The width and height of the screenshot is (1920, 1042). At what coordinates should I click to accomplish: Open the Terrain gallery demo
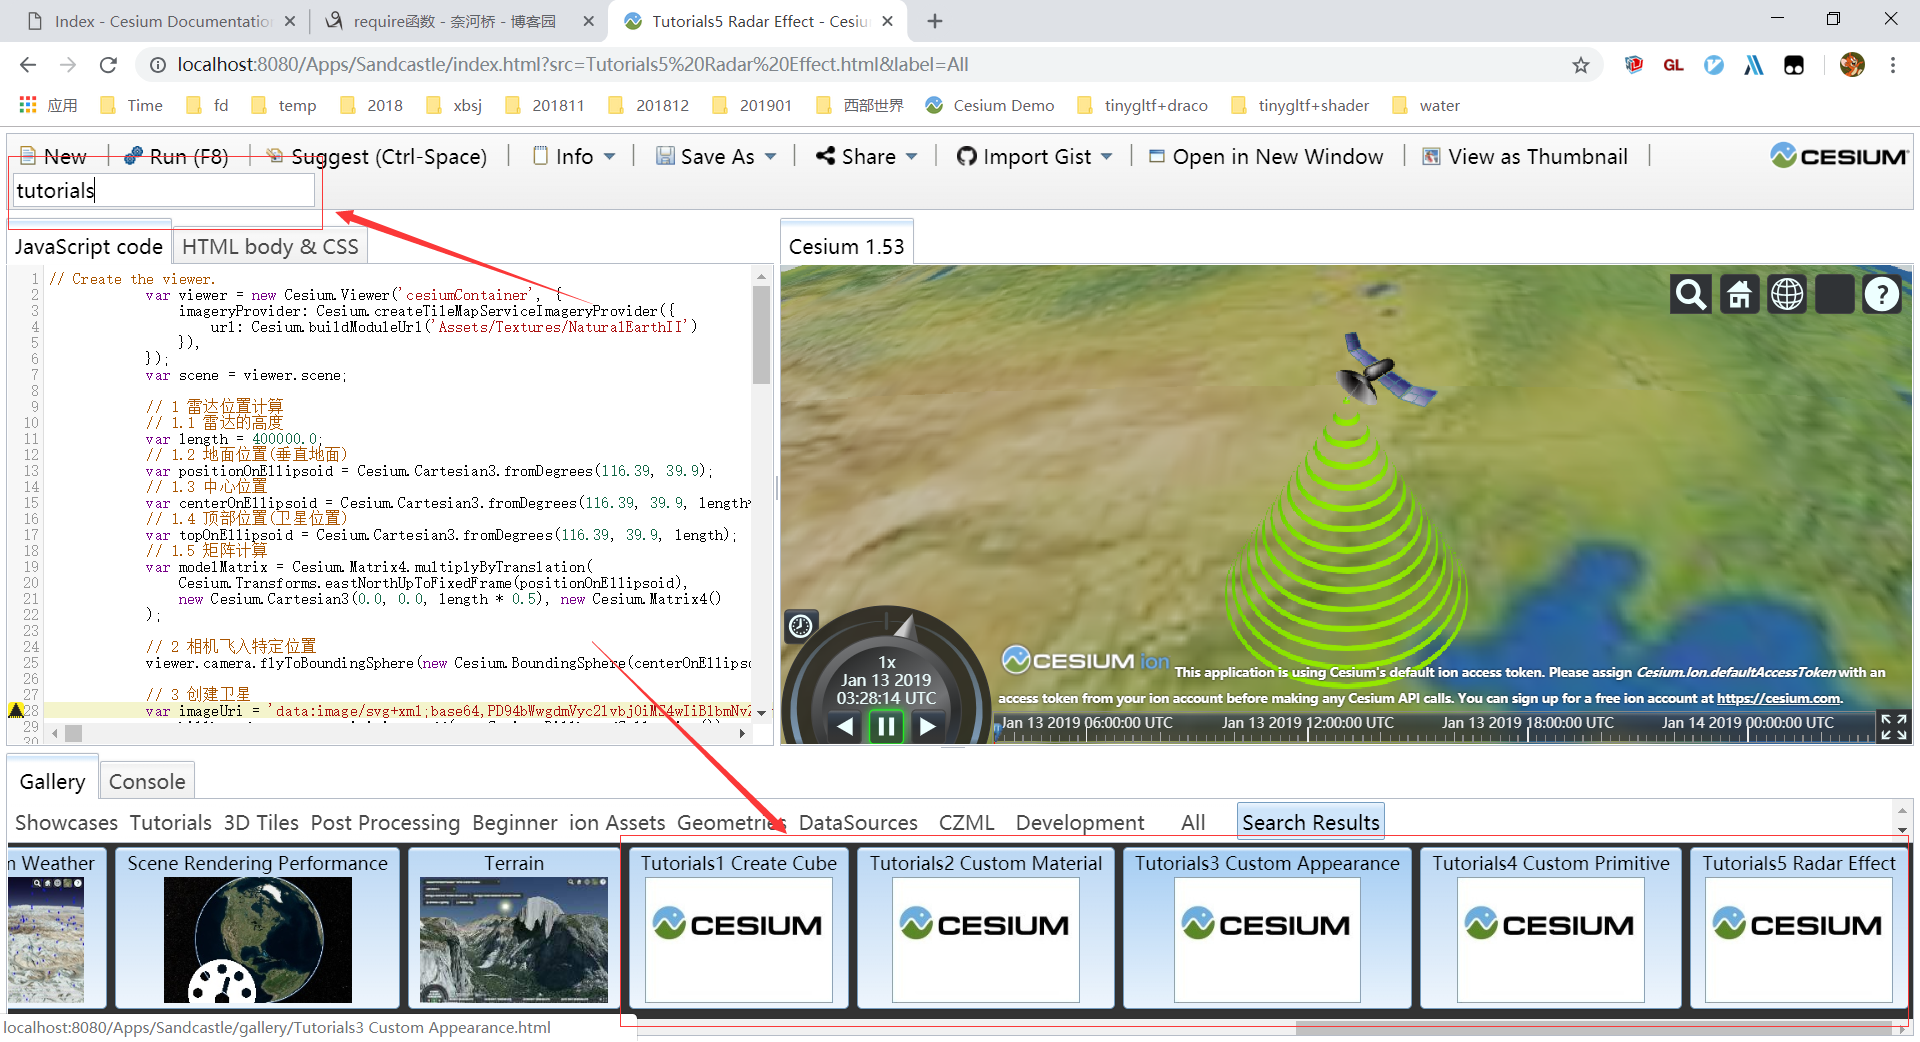(x=514, y=927)
